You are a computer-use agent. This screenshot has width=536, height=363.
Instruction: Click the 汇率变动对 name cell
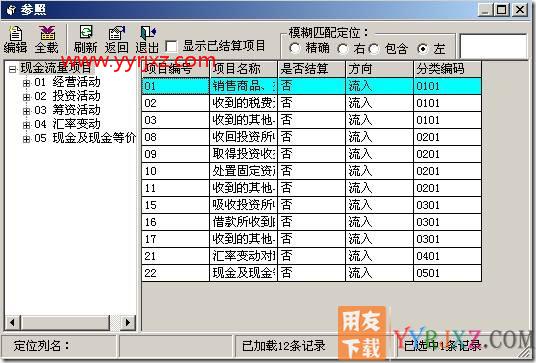click(x=243, y=256)
